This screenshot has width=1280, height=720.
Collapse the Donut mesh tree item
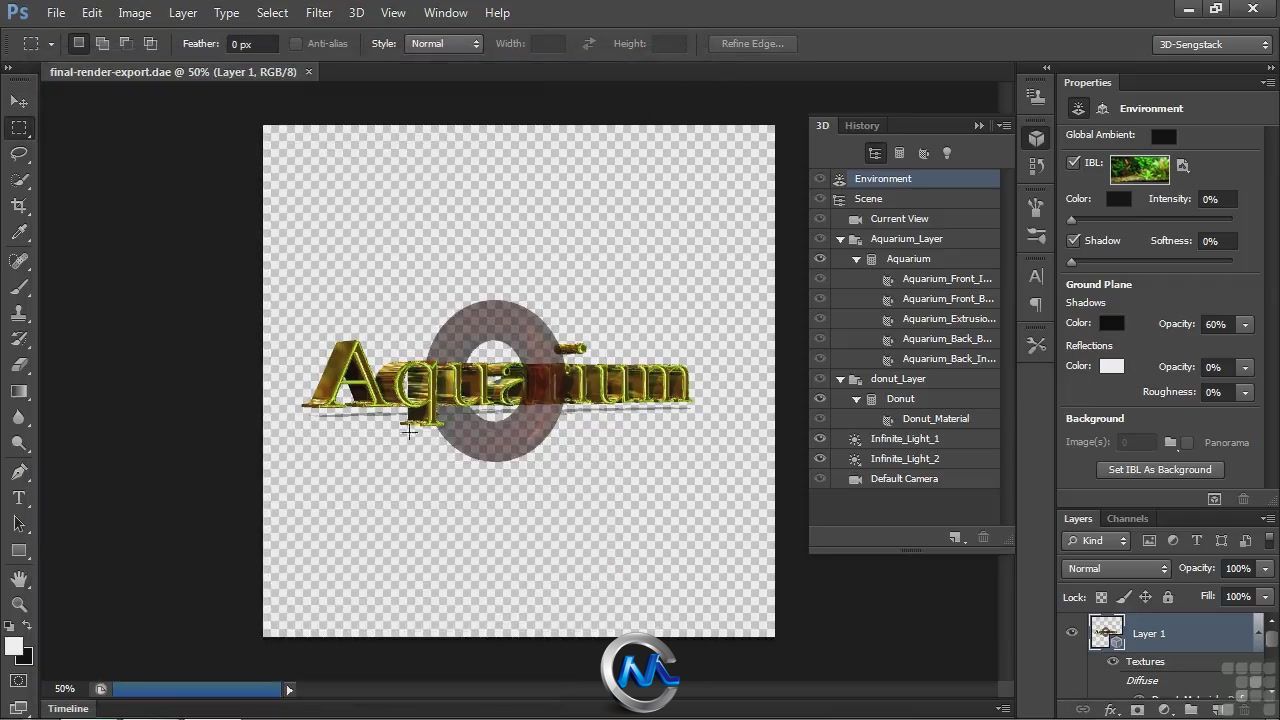click(856, 399)
